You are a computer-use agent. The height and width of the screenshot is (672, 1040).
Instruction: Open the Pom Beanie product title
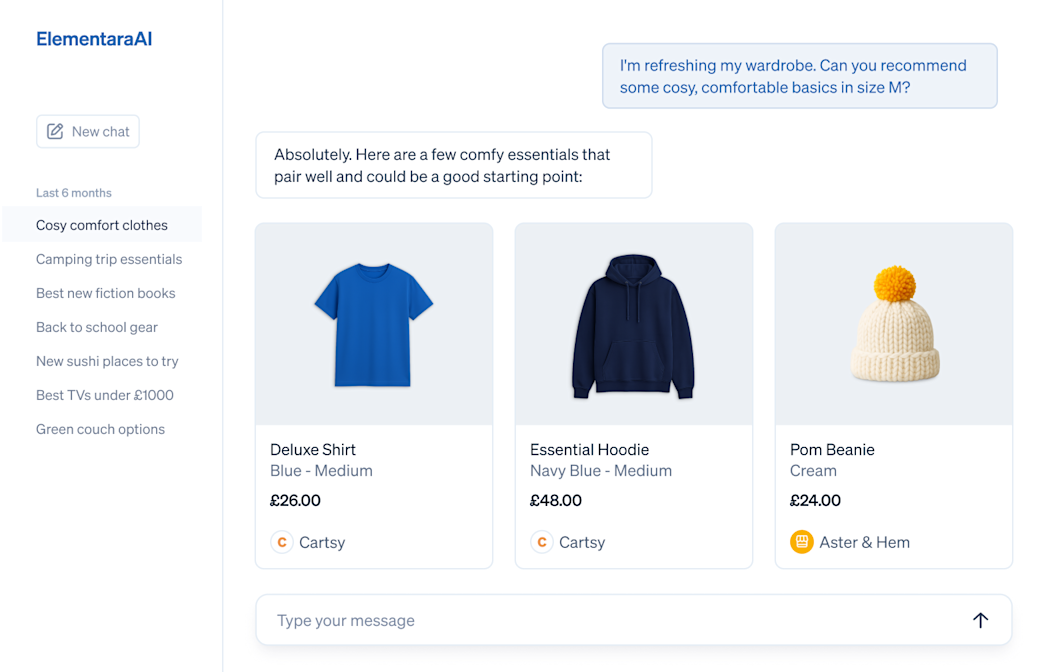point(832,450)
